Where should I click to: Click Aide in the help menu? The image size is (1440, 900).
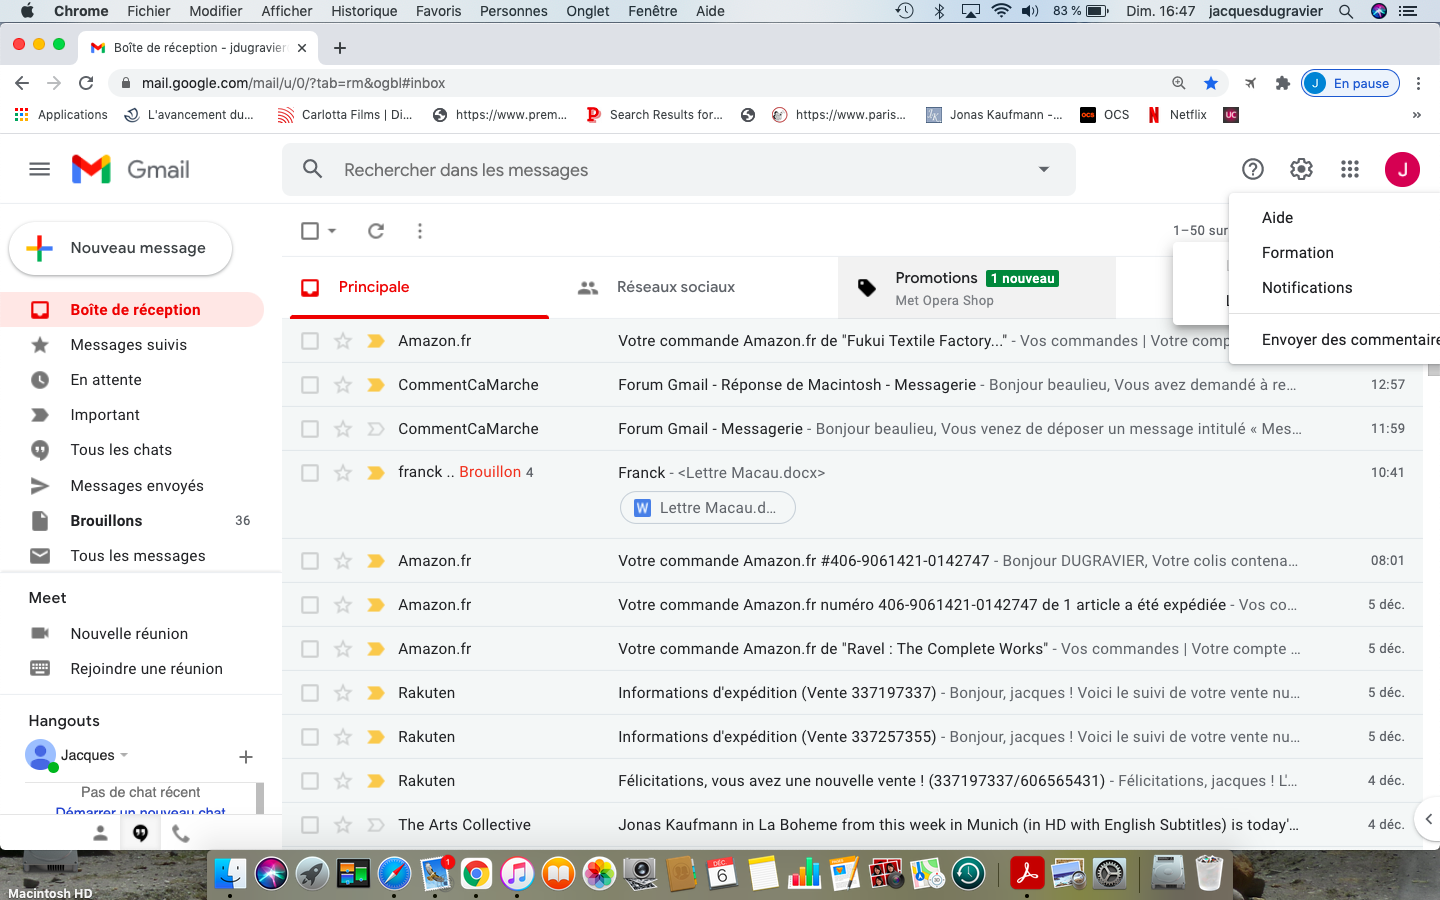pos(1277,218)
